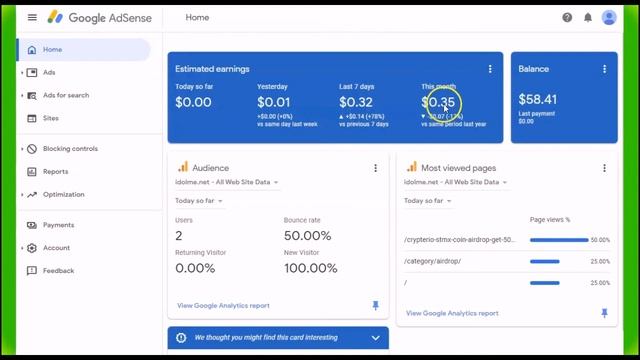Click the Payments money icon
640x360 pixels.
click(x=32, y=225)
